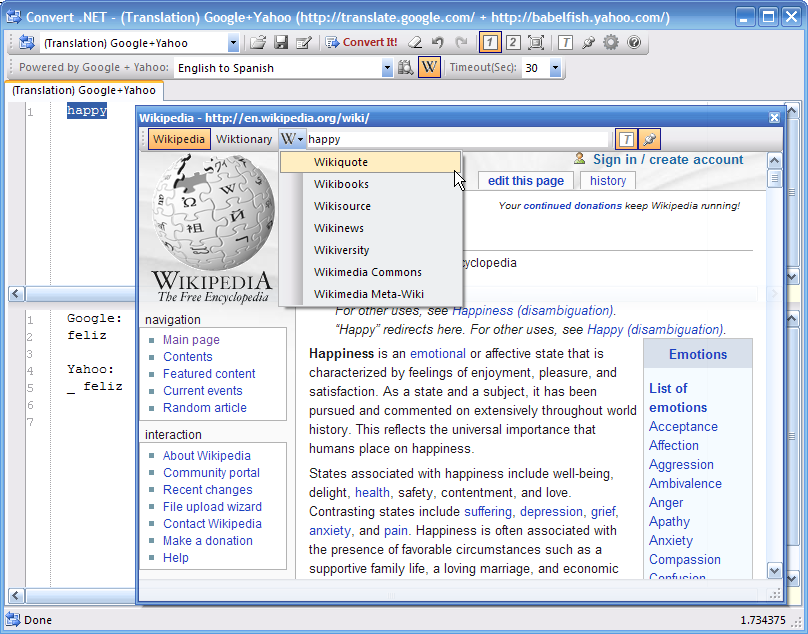Click the pin icon on main toolbar

click(x=588, y=43)
